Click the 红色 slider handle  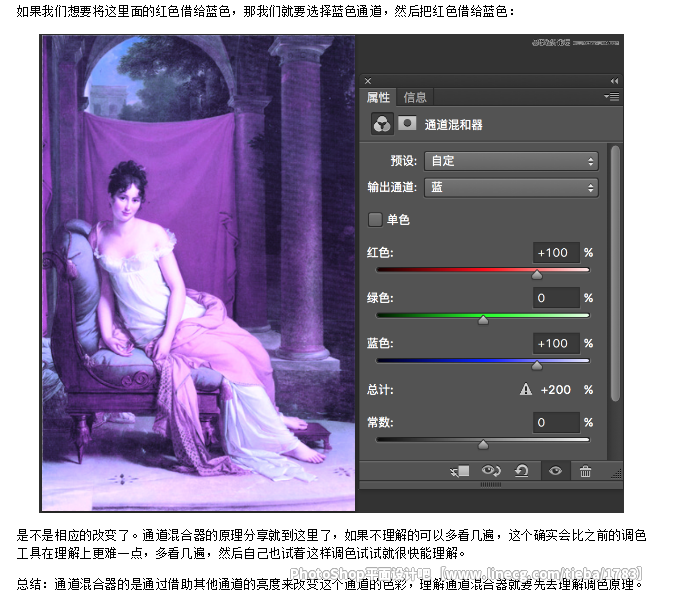pyautogui.click(x=537, y=275)
